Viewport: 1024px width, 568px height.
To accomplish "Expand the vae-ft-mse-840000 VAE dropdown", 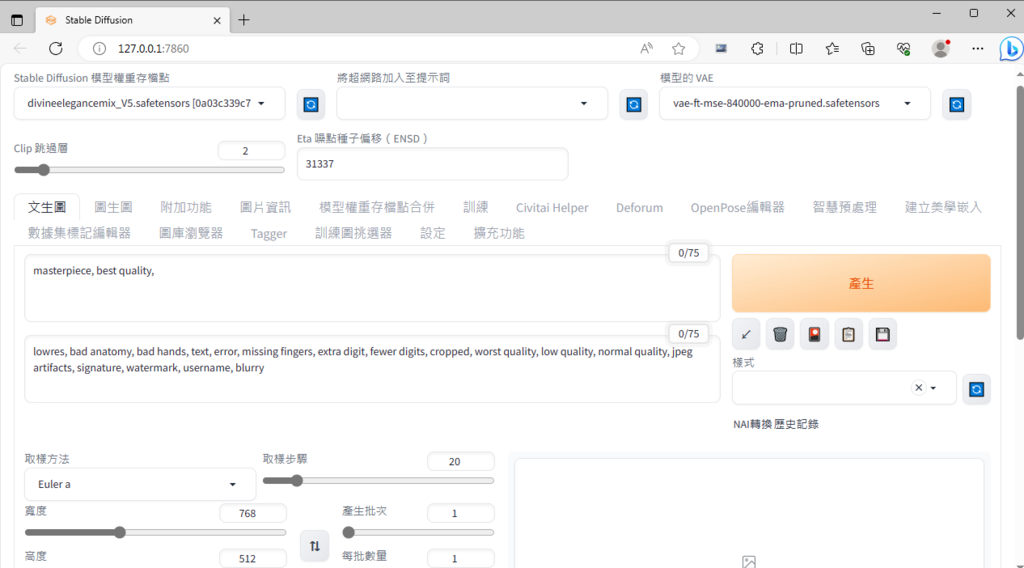I will [x=795, y=103].
